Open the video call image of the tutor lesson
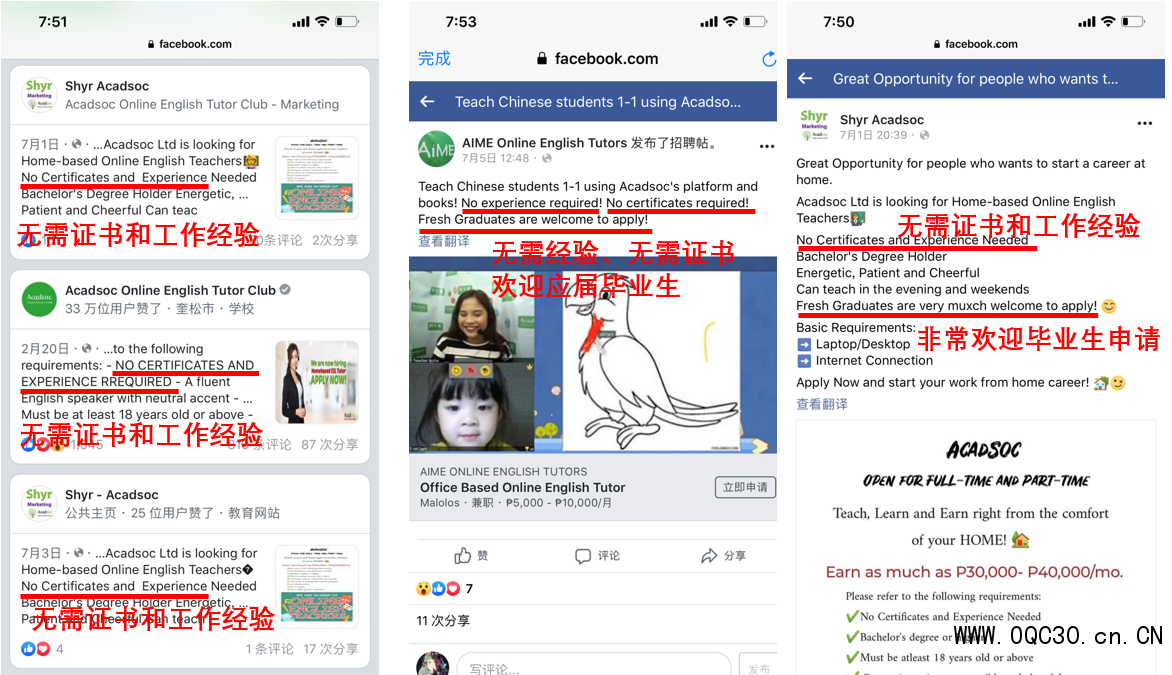Viewport: 1172px width, 675px height. coord(593,355)
